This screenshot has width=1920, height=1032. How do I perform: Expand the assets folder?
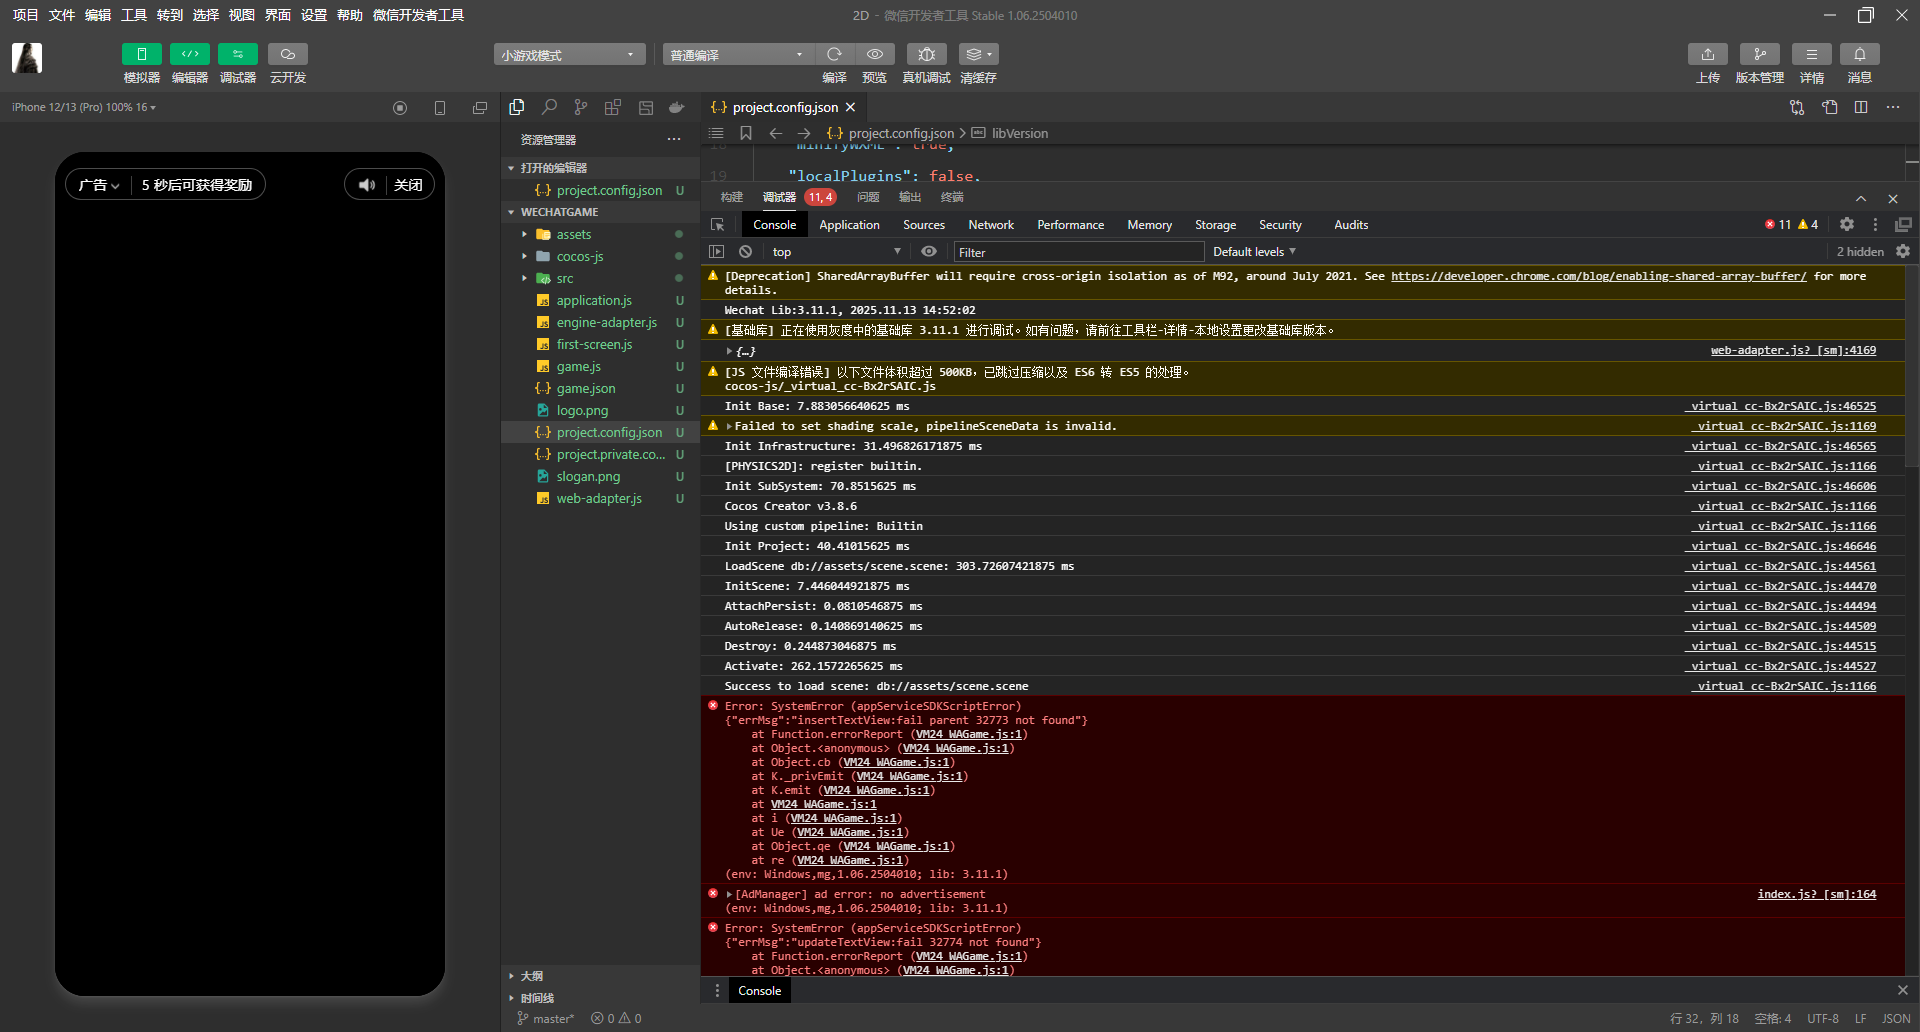coord(524,234)
